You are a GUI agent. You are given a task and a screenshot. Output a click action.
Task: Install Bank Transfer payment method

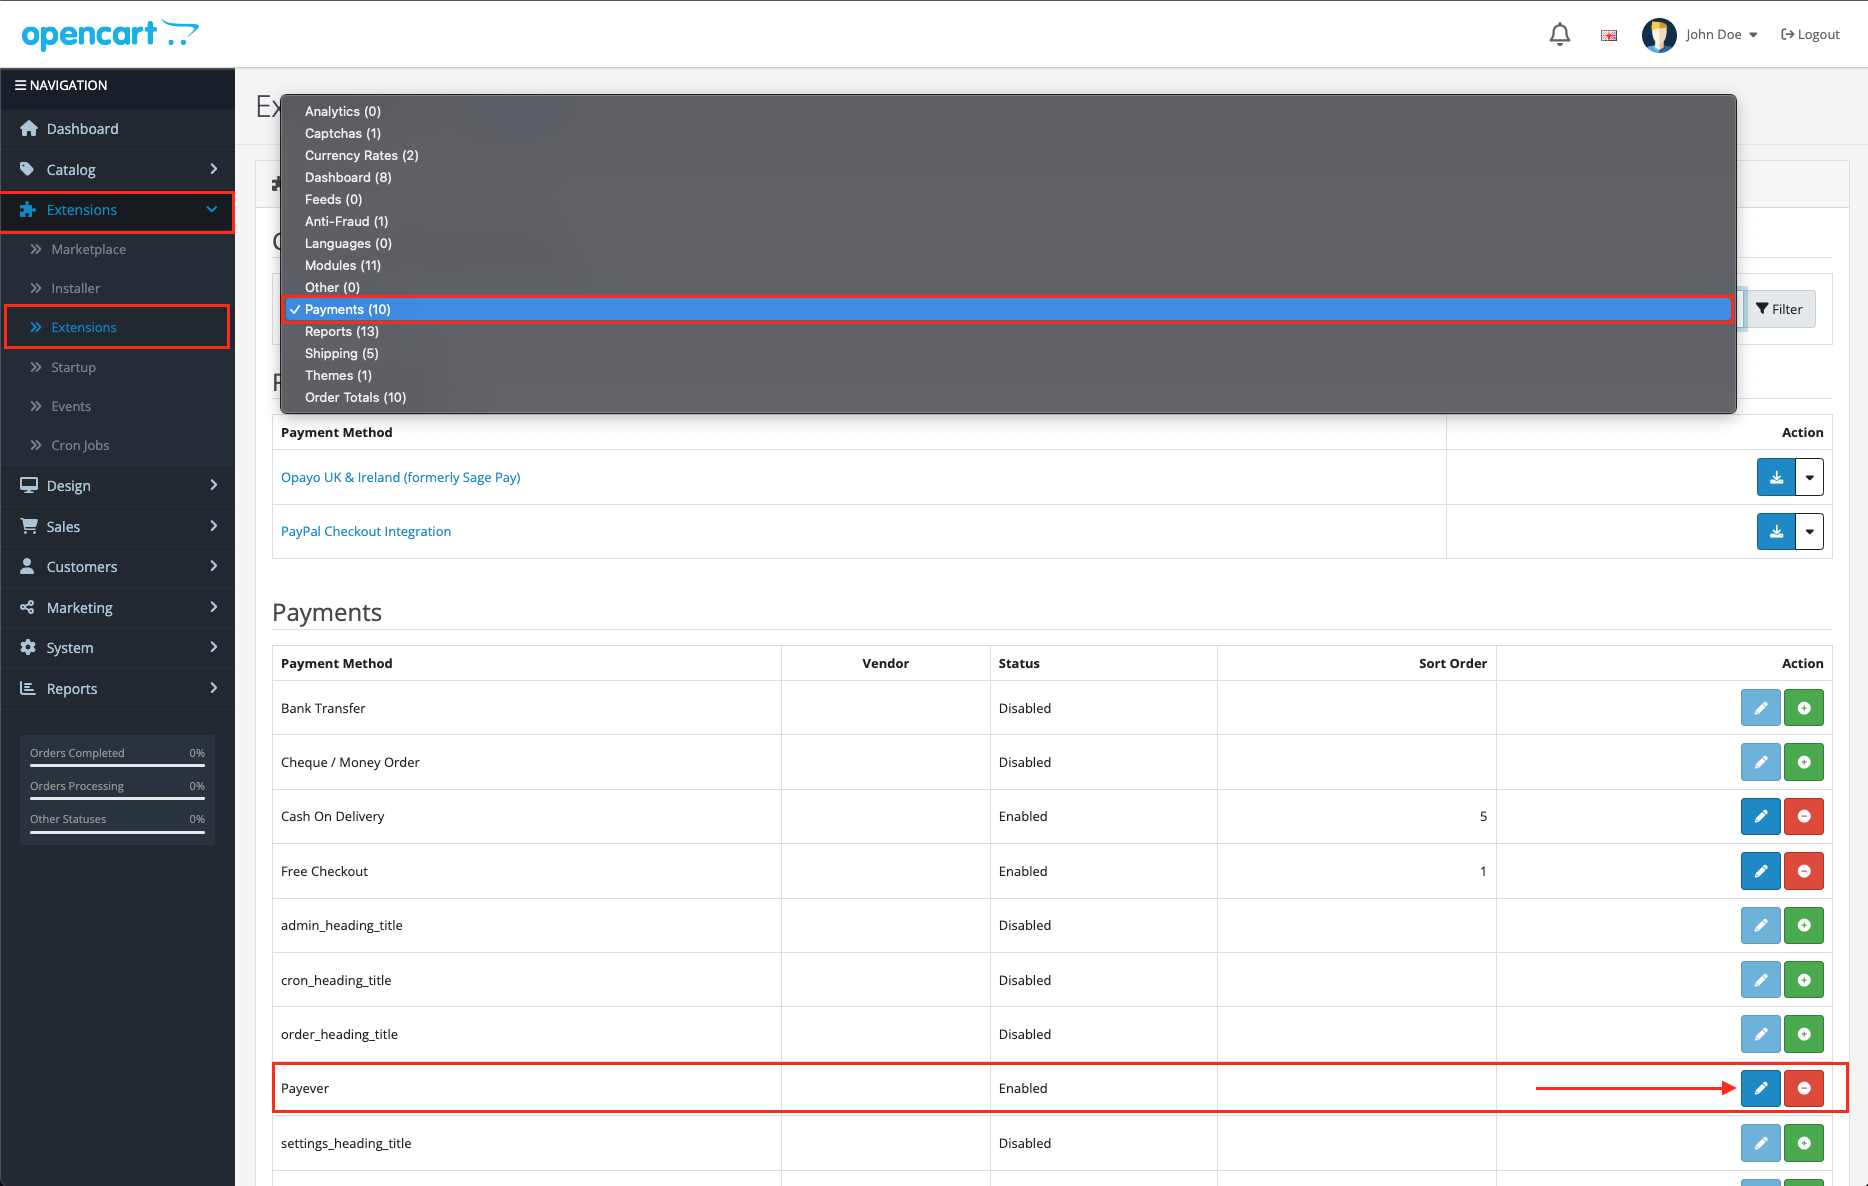[1804, 708]
